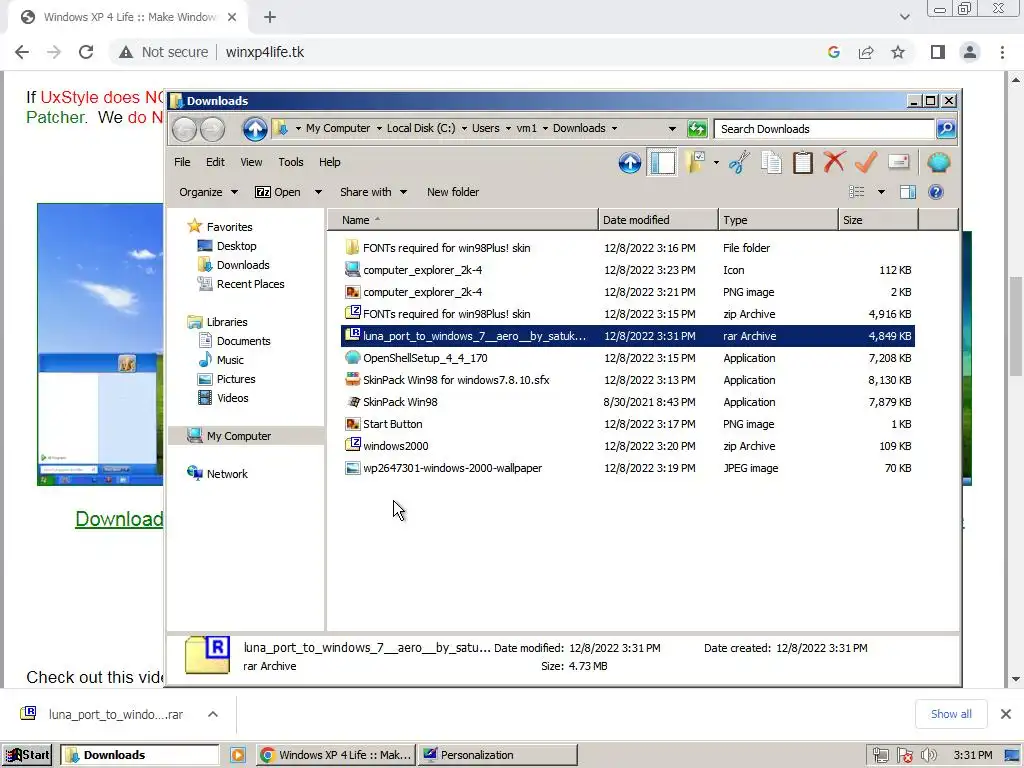
Task: Click the orange checkmark Properties icon
Action: (x=866, y=162)
